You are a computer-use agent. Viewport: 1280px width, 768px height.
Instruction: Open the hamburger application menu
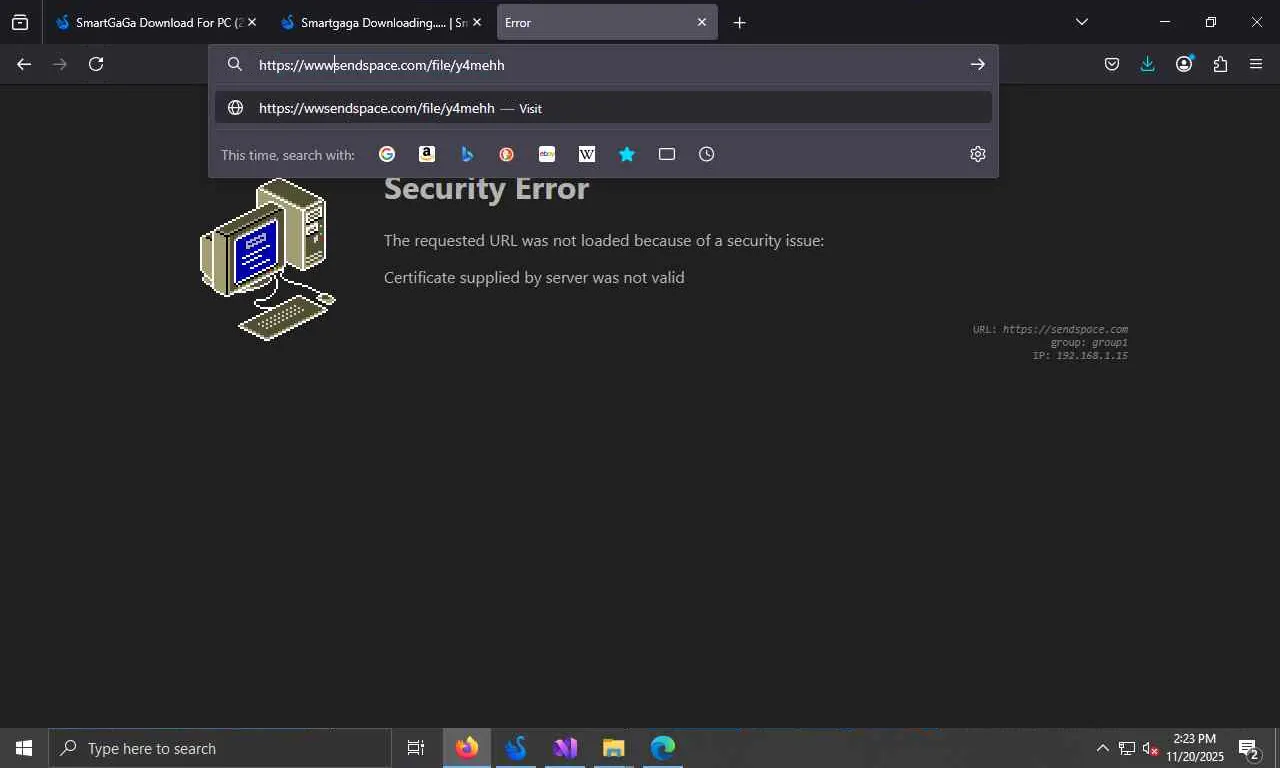(x=1256, y=64)
